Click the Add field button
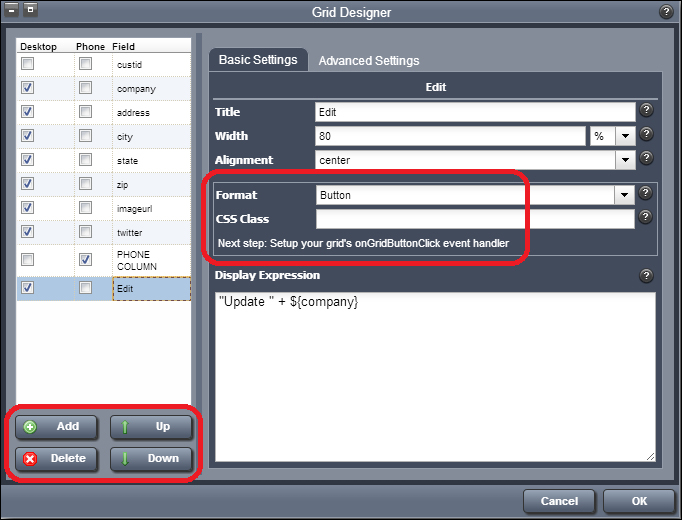Image resolution: width=682 pixels, height=520 pixels. [x=55, y=427]
